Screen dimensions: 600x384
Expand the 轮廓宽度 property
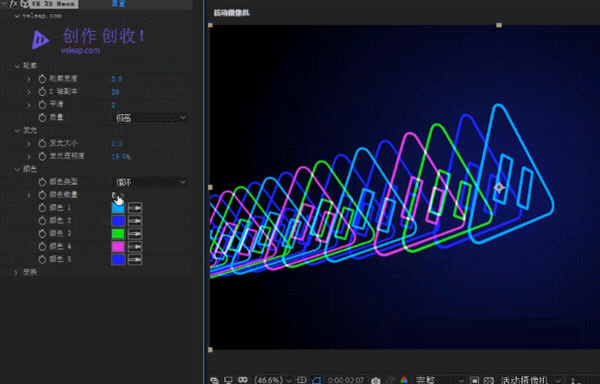[x=29, y=79]
